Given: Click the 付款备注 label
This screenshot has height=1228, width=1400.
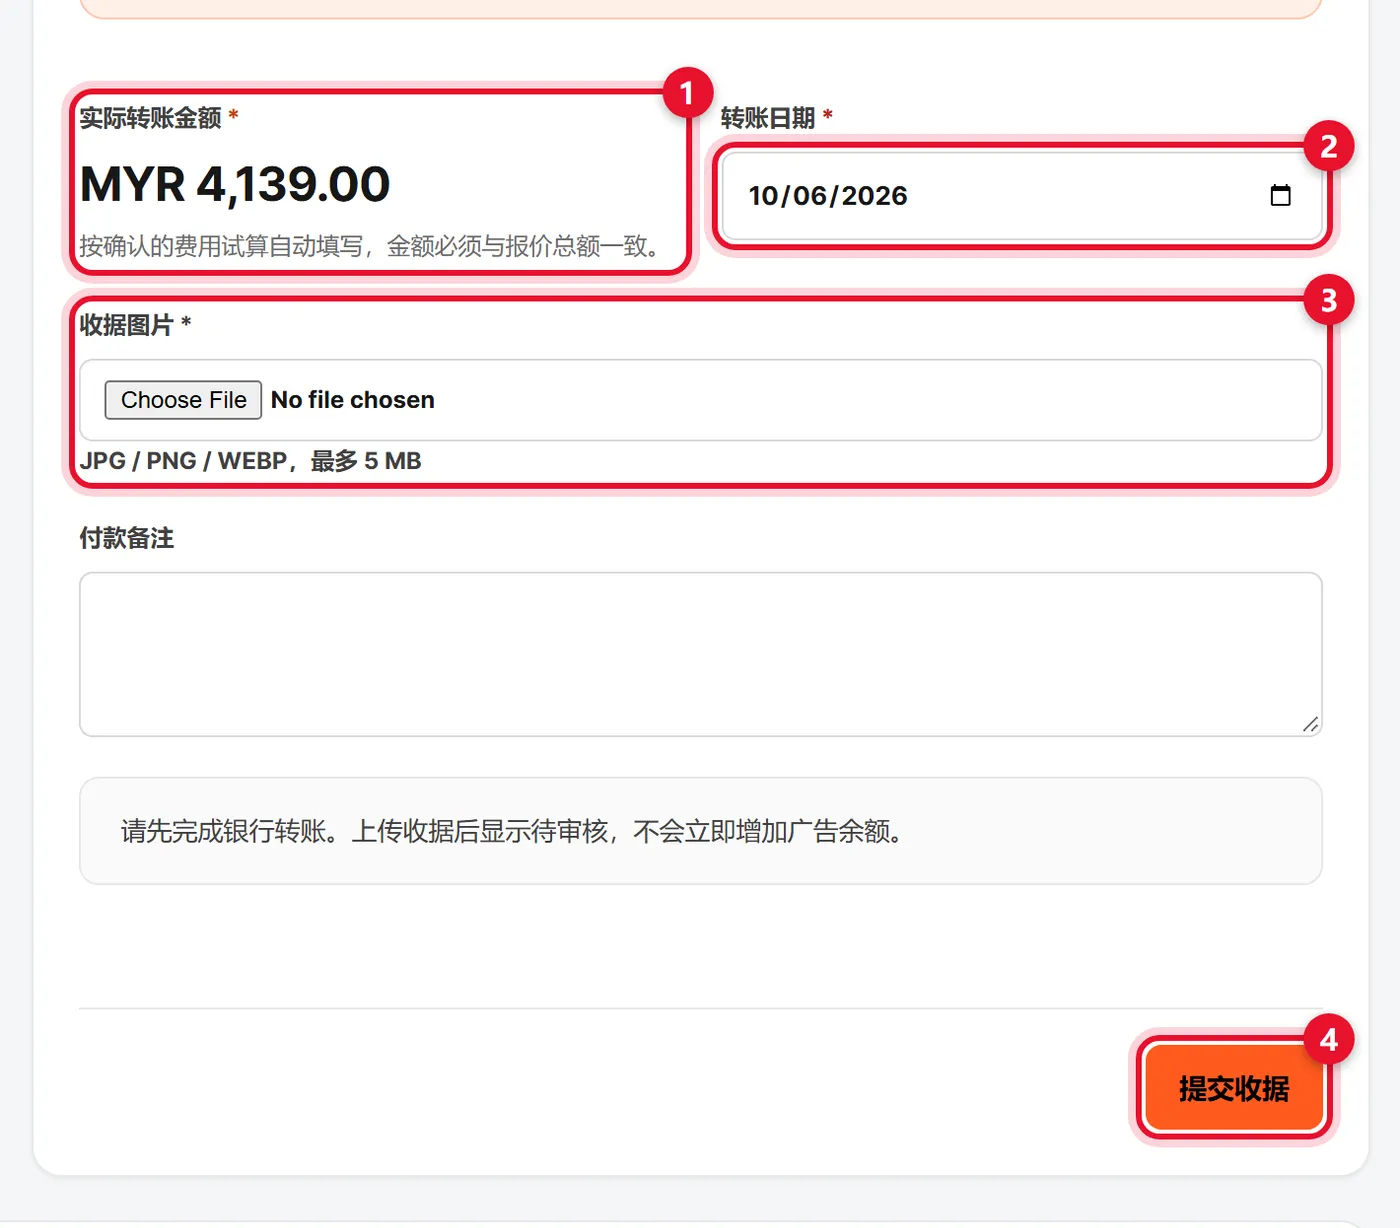Looking at the screenshot, I should 127,538.
